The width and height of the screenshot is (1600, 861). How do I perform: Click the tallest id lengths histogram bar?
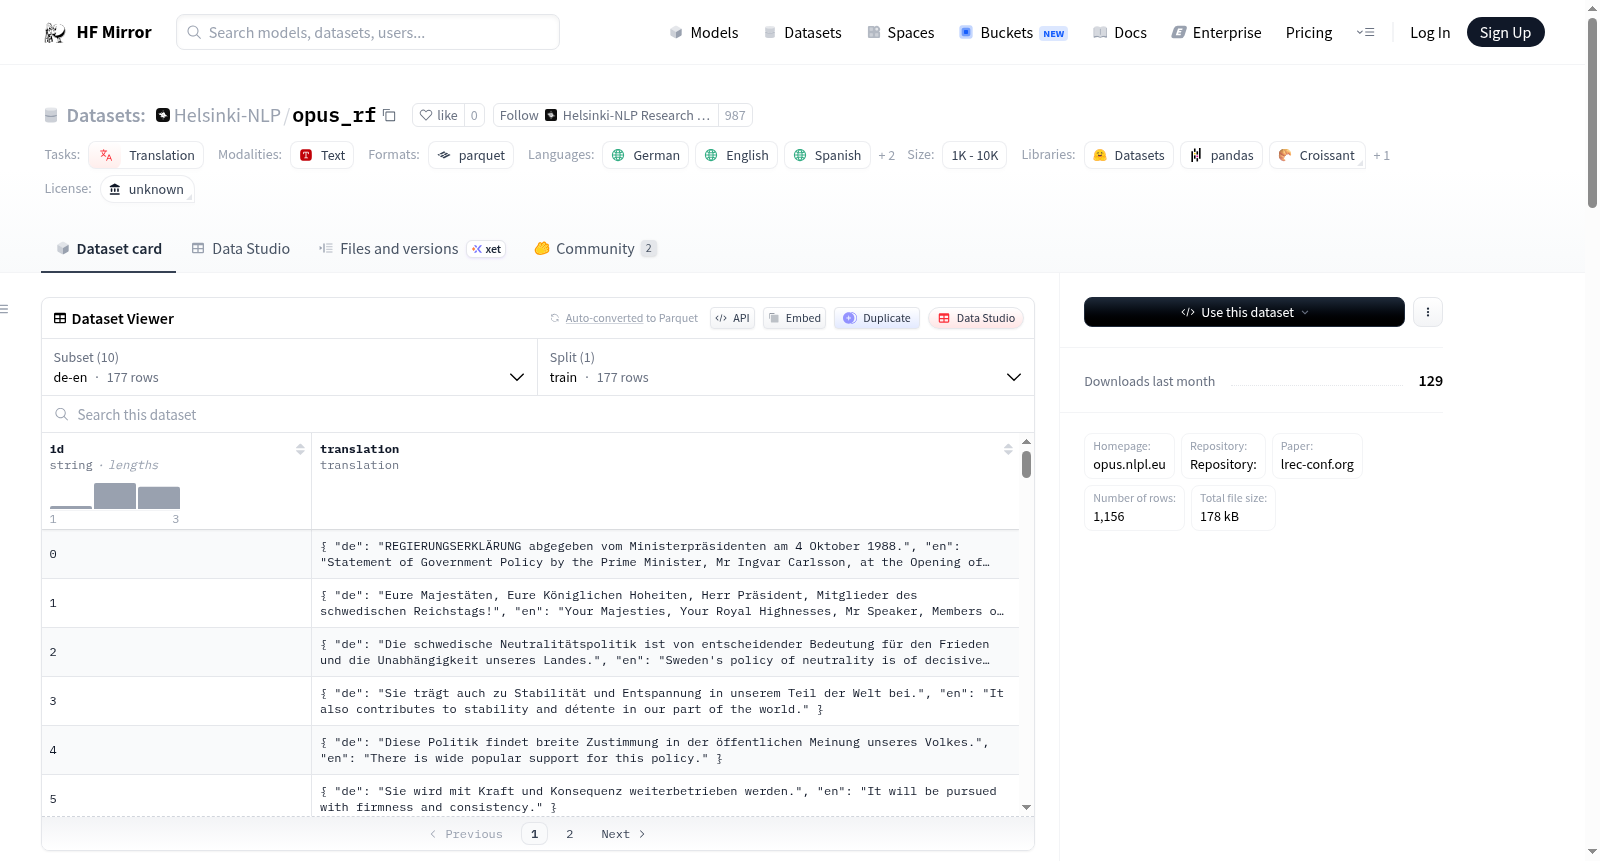tap(115, 496)
